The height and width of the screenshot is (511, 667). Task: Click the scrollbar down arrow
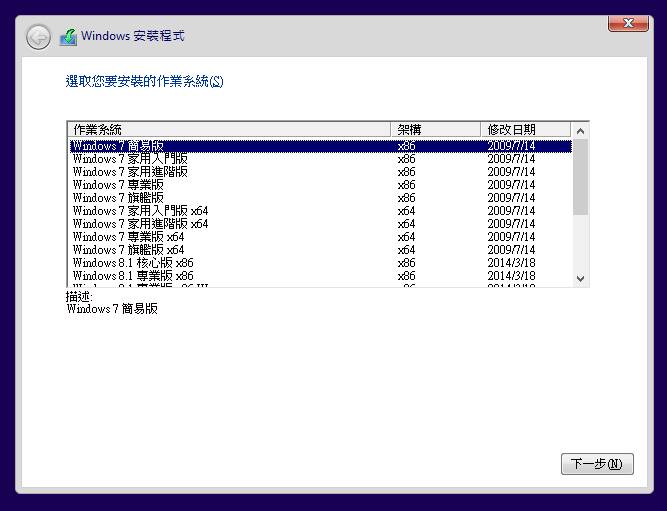[580, 278]
